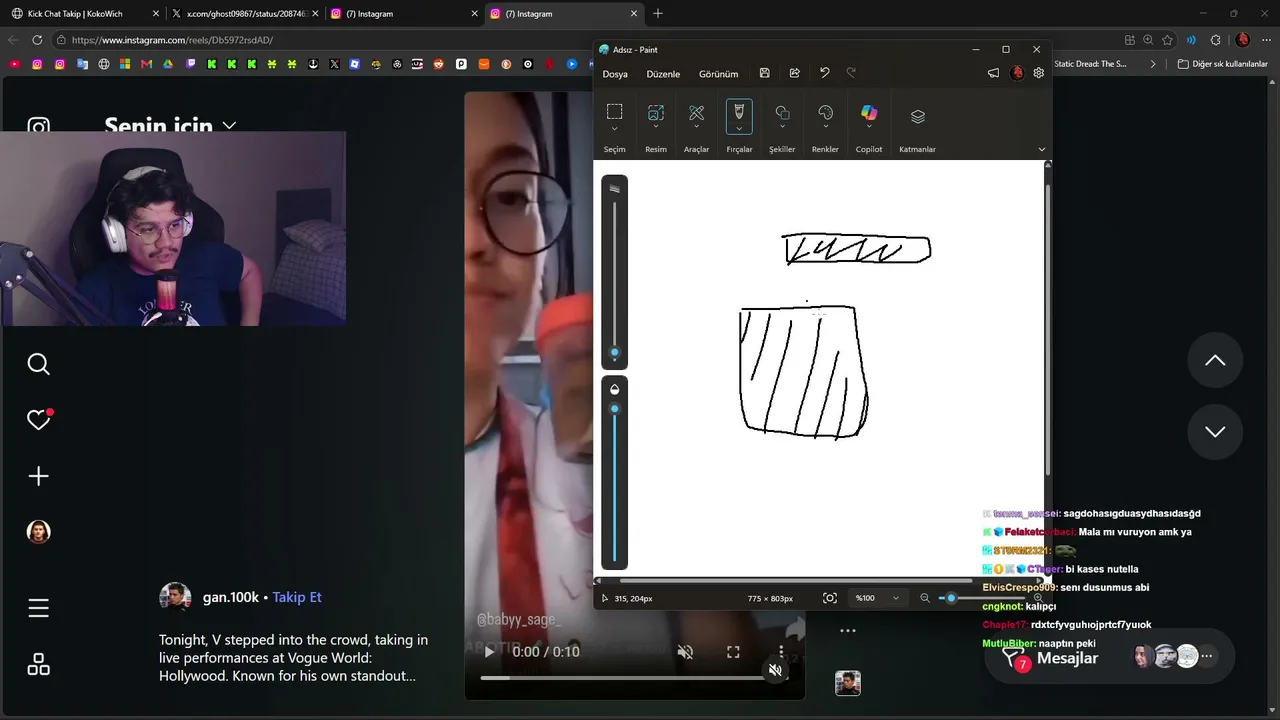Click the browser address bar URL
Image resolution: width=1280 pixels, height=720 pixels.
(x=172, y=40)
